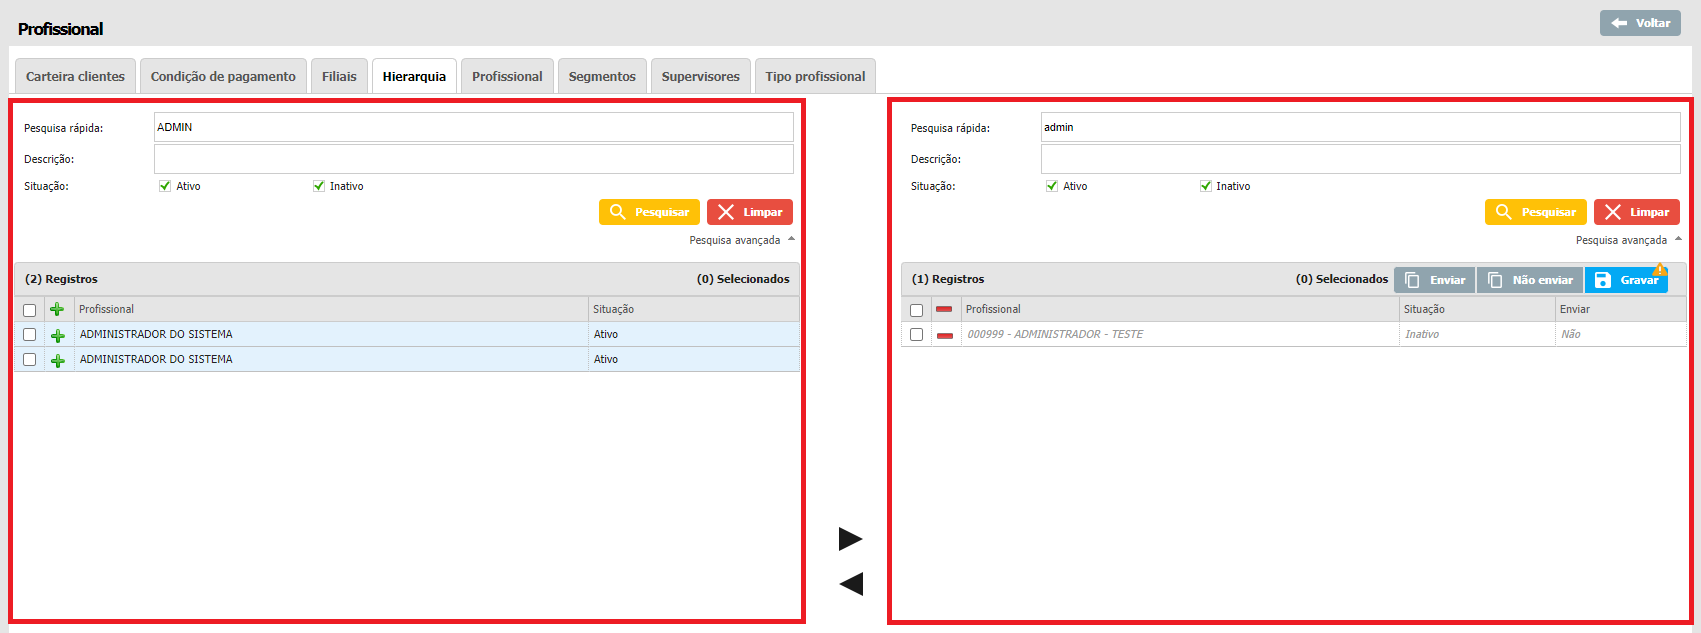Save with the Gravar button
This screenshot has width=1701, height=633.
pyautogui.click(x=1626, y=280)
